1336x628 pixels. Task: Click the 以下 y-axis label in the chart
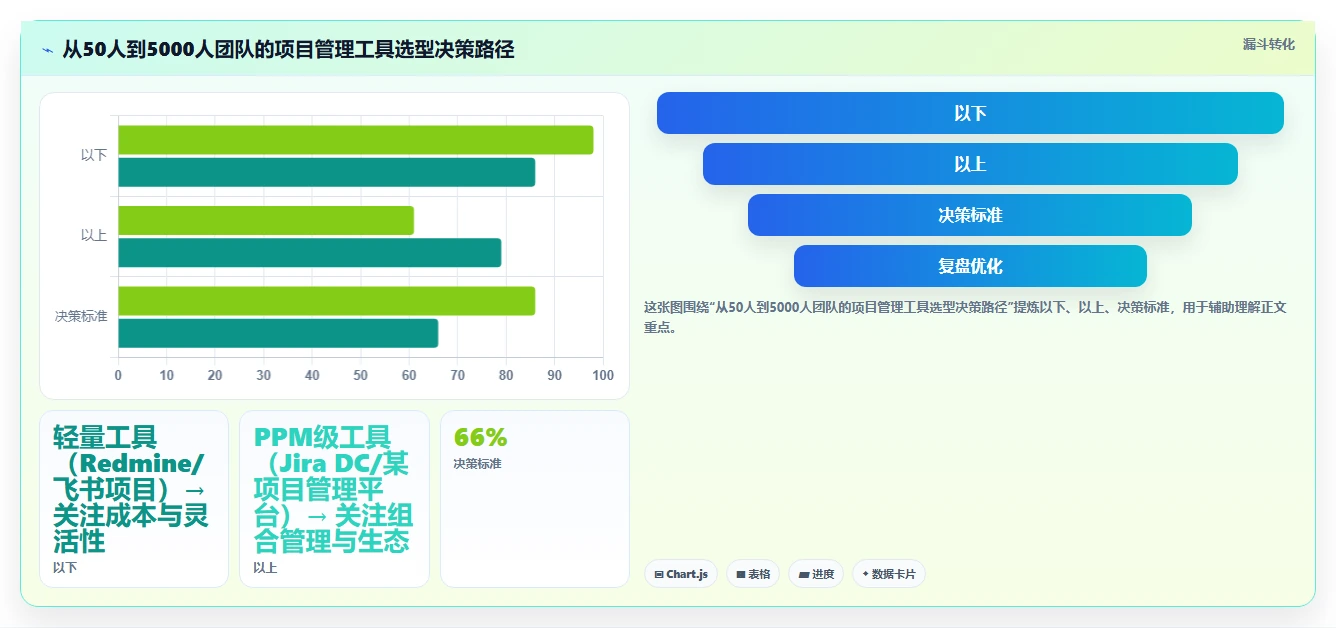pyautogui.click(x=94, y=155)
